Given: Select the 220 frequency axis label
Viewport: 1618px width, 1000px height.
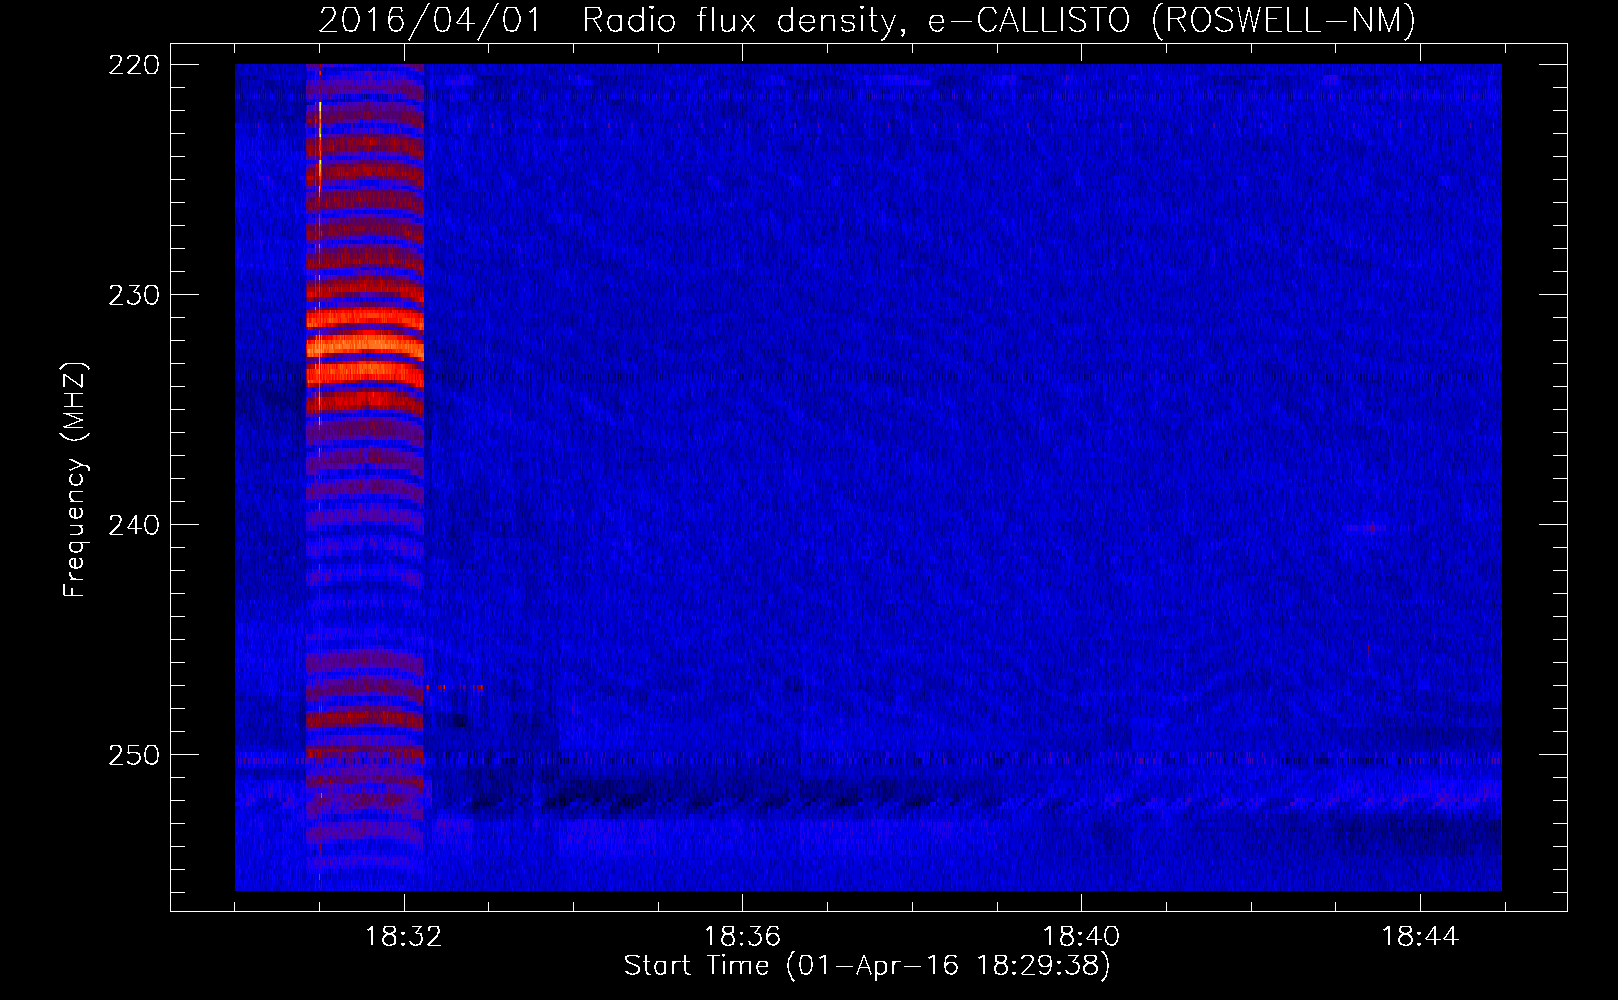Looking at the screenshot, I should [134, 65].
